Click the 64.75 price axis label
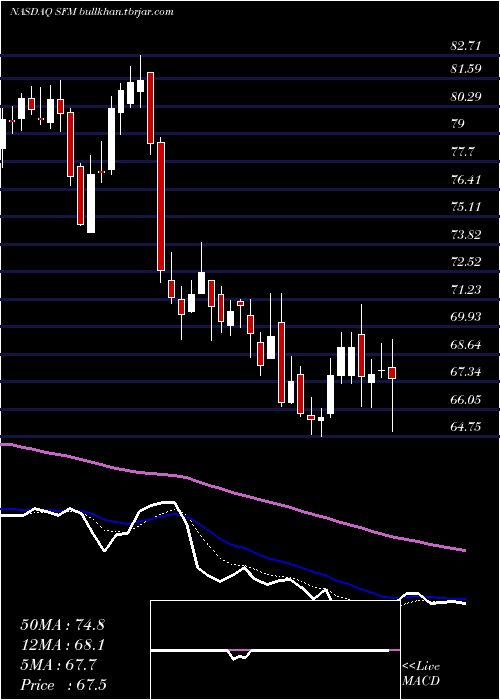 tap(465, 428)
